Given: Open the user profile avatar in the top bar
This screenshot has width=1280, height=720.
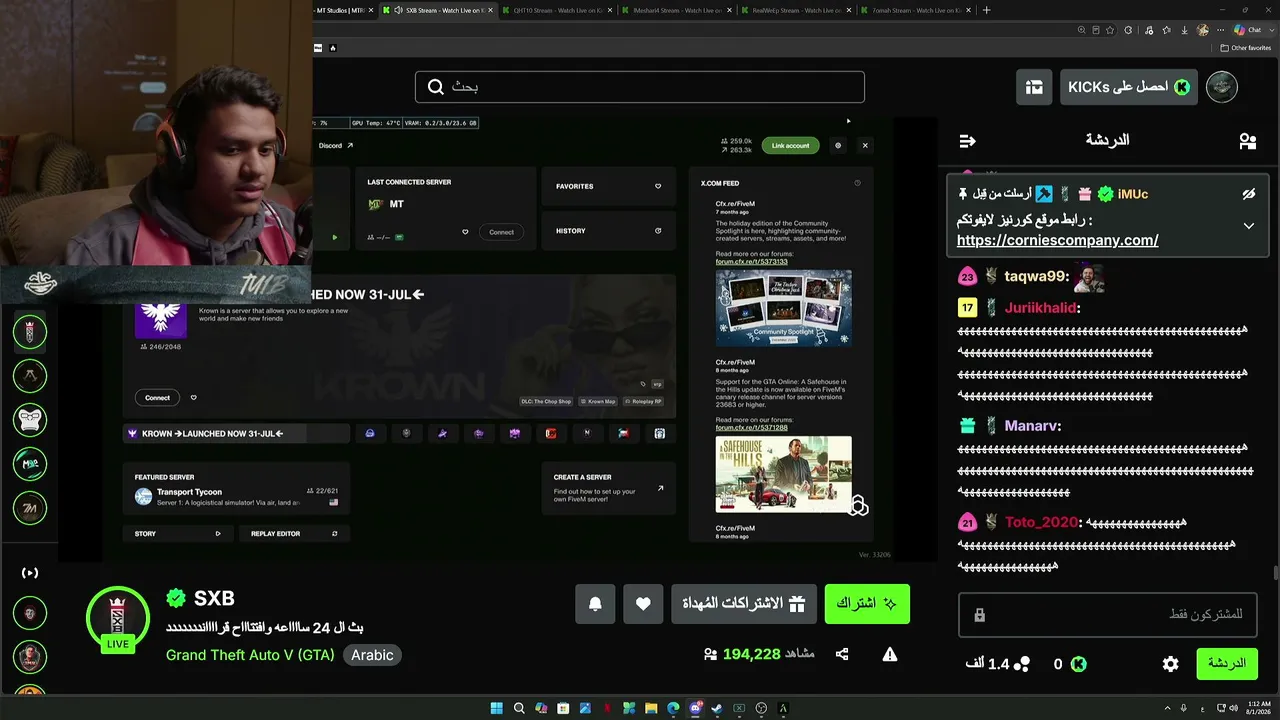Looking at the screenshot, I should point(1222,87).
